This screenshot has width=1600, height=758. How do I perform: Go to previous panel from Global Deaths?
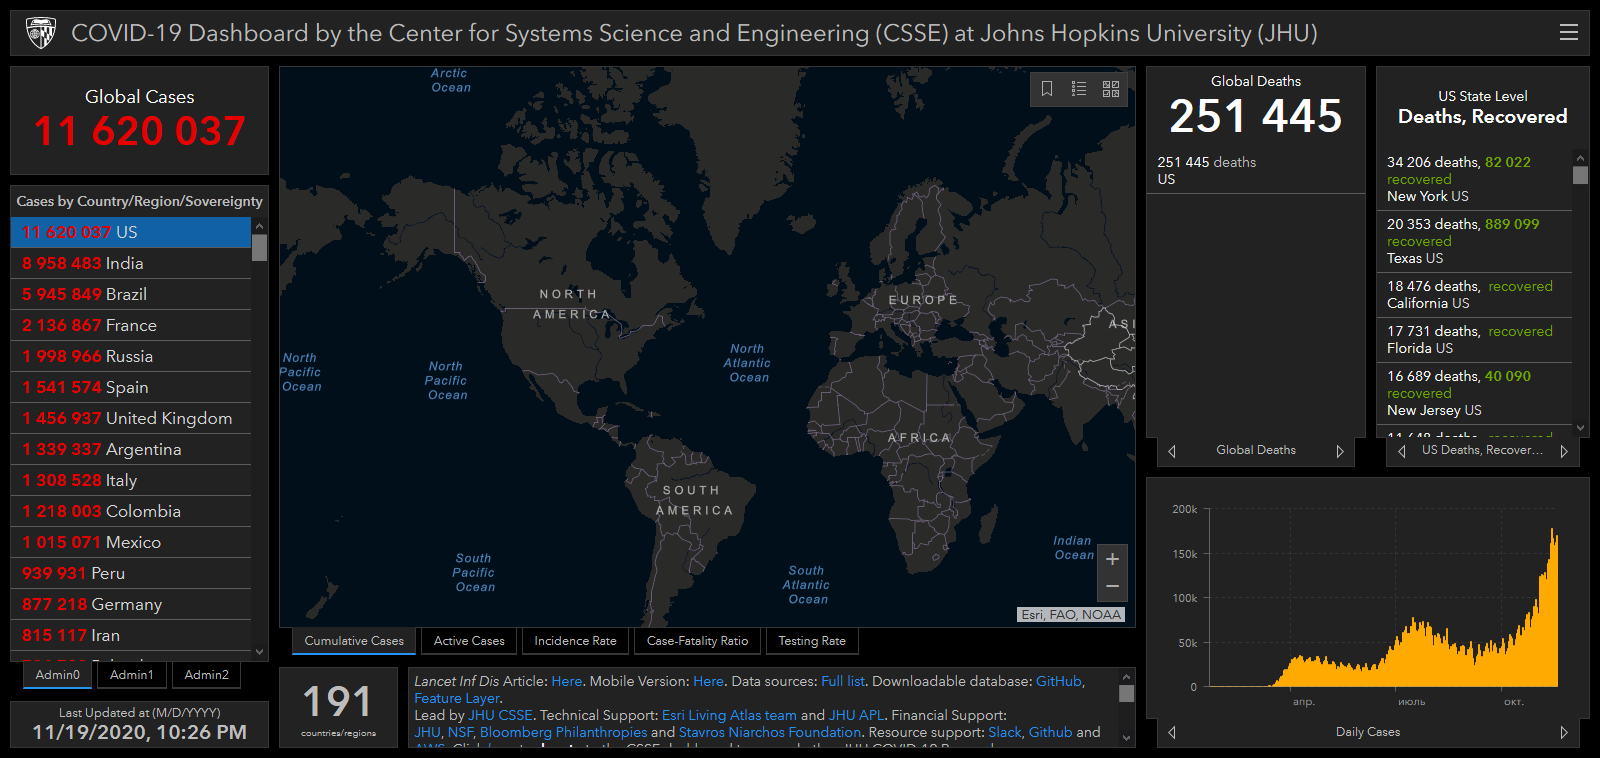click(1171, 451)
